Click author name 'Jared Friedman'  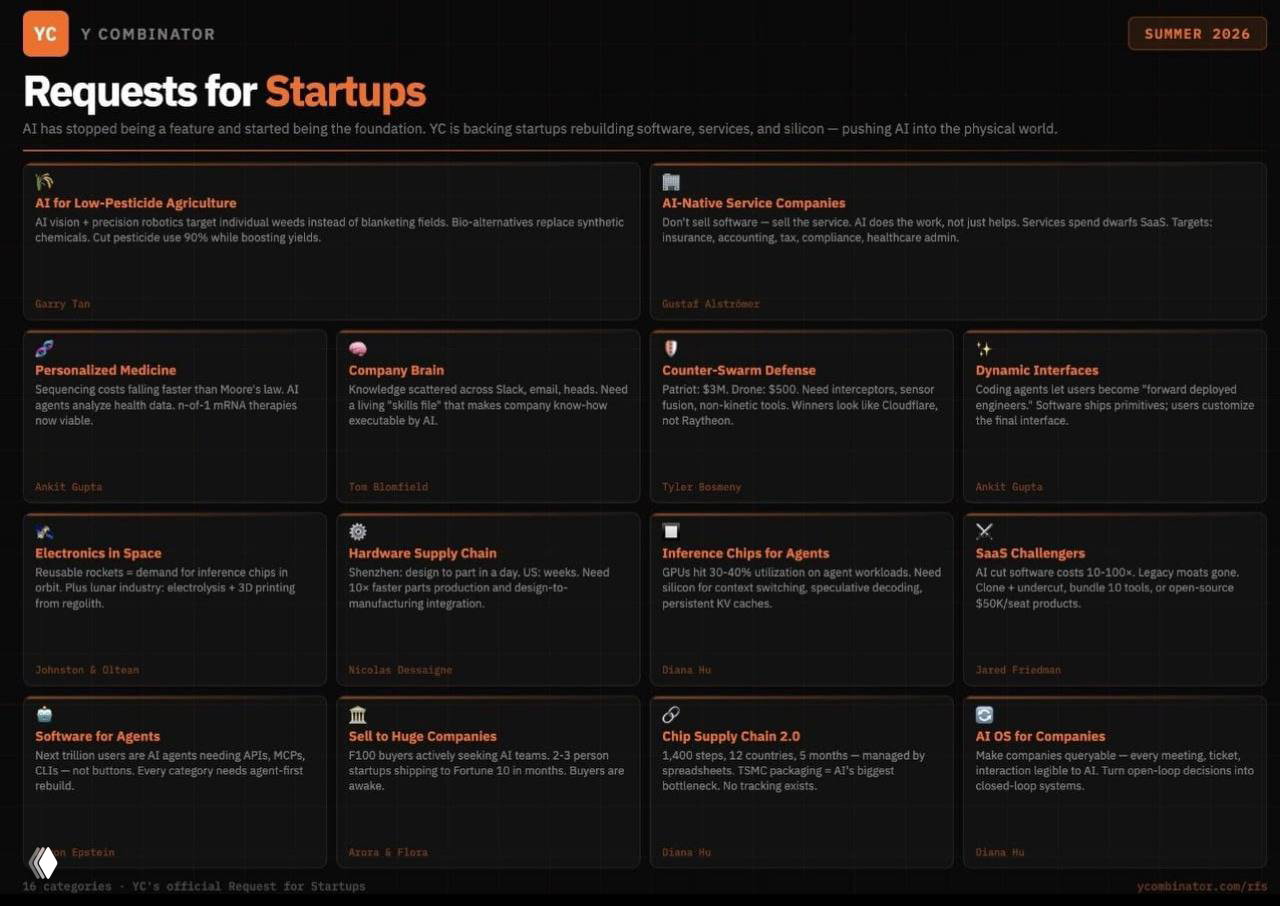[x=1018, y=670]
